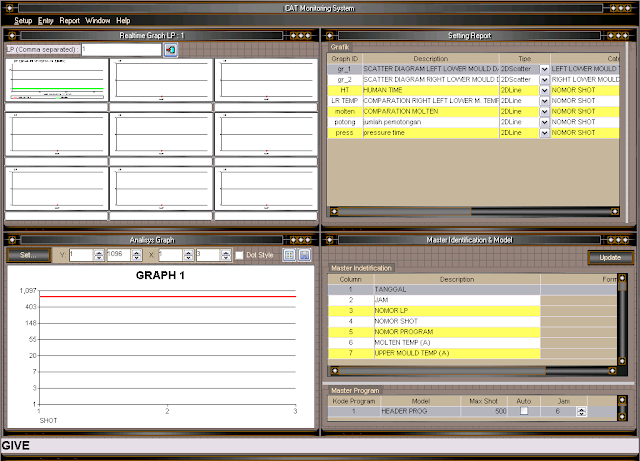Viewport: 640px width, 461px height.
Task: Click the X maximum value stepper
Action: click(x=226, y=255)
